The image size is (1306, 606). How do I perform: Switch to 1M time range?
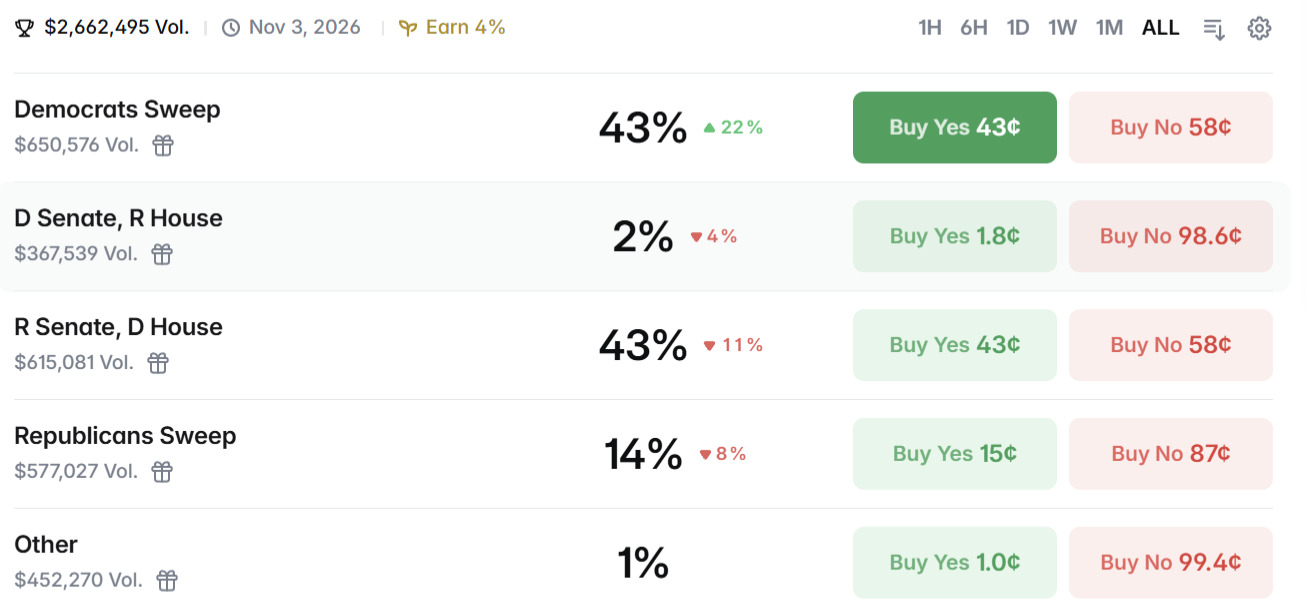pyautogui.click(x=1109, y=28)
